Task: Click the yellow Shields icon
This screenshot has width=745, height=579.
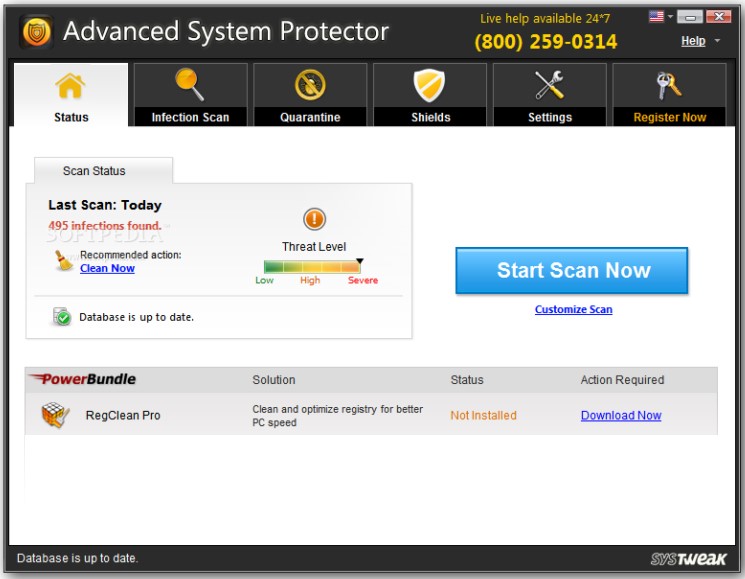Action: 429,85
